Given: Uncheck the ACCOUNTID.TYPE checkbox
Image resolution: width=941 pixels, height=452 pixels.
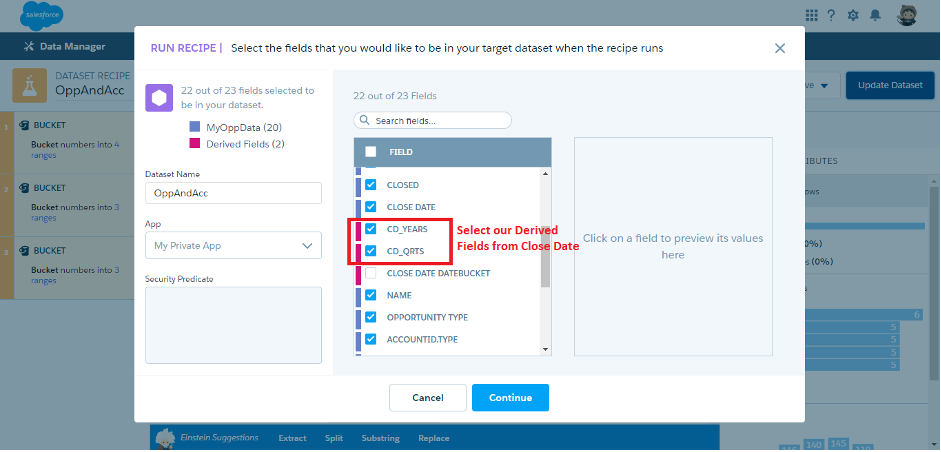Looking at the screenshot, I should pyautogui.click(x=371, y=339).
